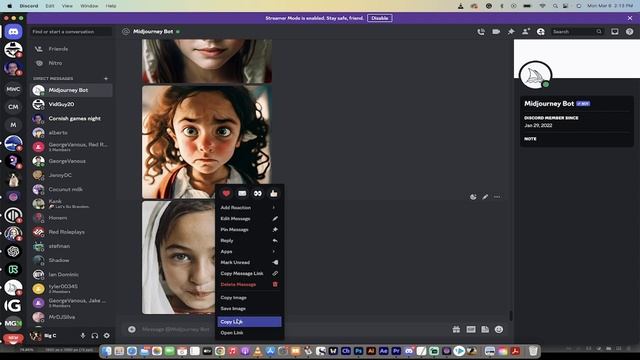Choose Delete Message in context menu
Viewport: 640px width, 360px height.
[249, 284]
